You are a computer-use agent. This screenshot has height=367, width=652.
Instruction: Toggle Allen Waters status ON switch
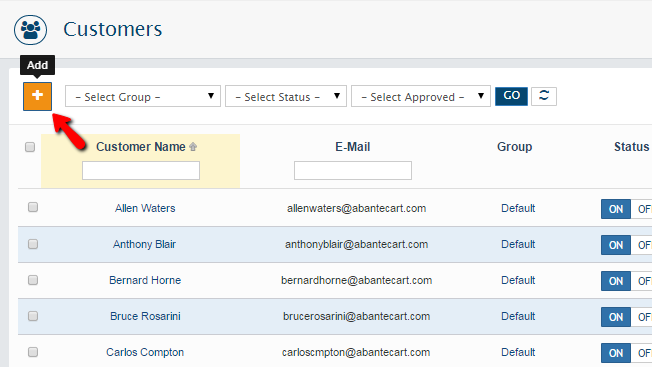tap(615, 209)
